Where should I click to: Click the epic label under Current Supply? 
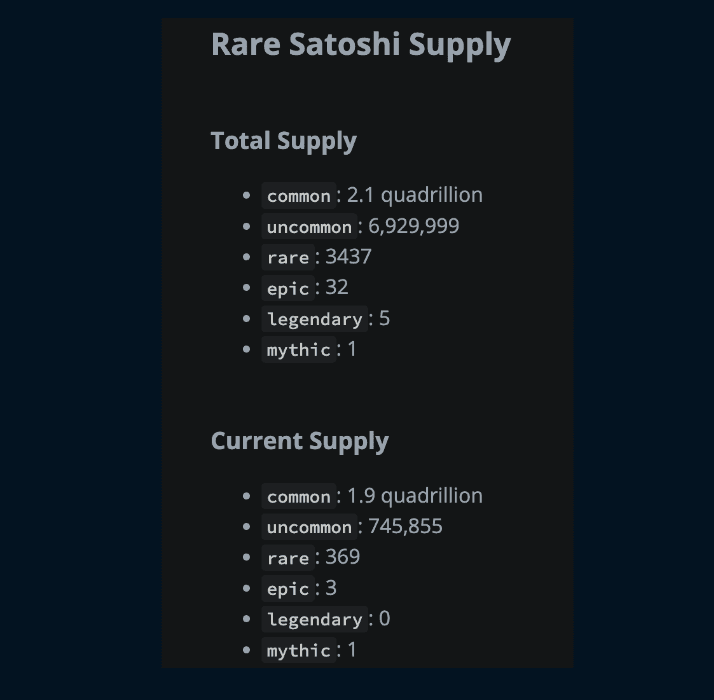pos(288,589)
